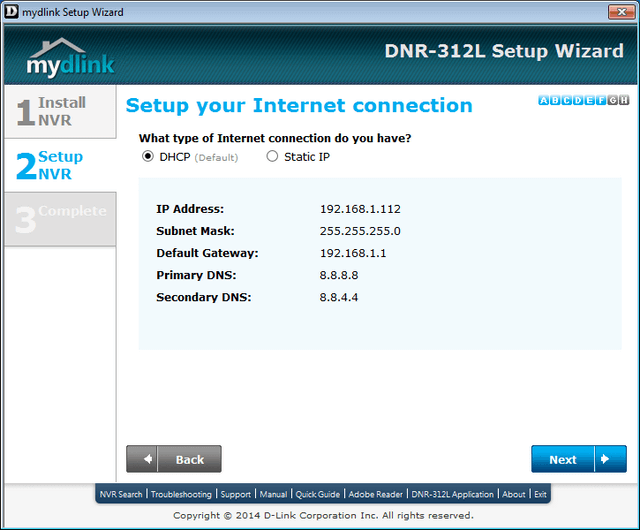
Task: Click the subnet mask value 255.255.255.0
Action: tap(360, 231)
